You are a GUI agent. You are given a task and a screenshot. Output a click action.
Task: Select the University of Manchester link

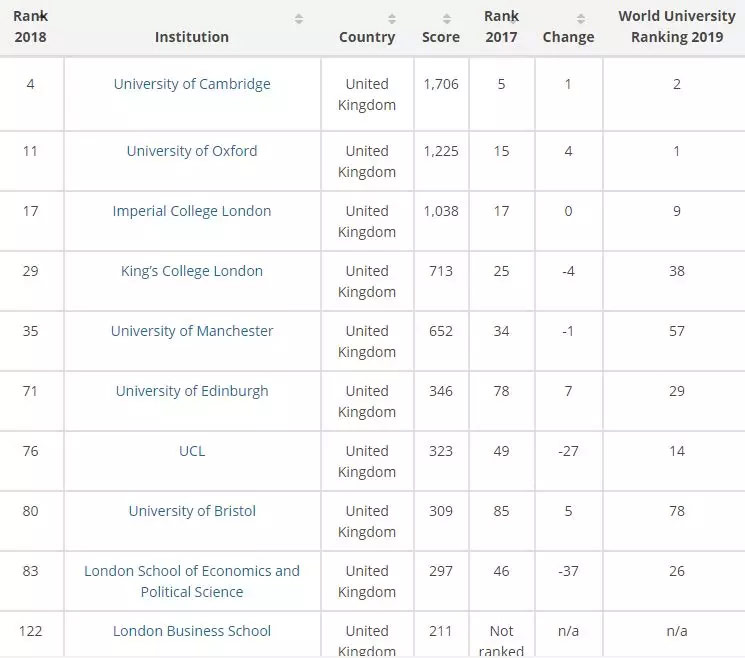pyautogui.click(x=192, y=331)
